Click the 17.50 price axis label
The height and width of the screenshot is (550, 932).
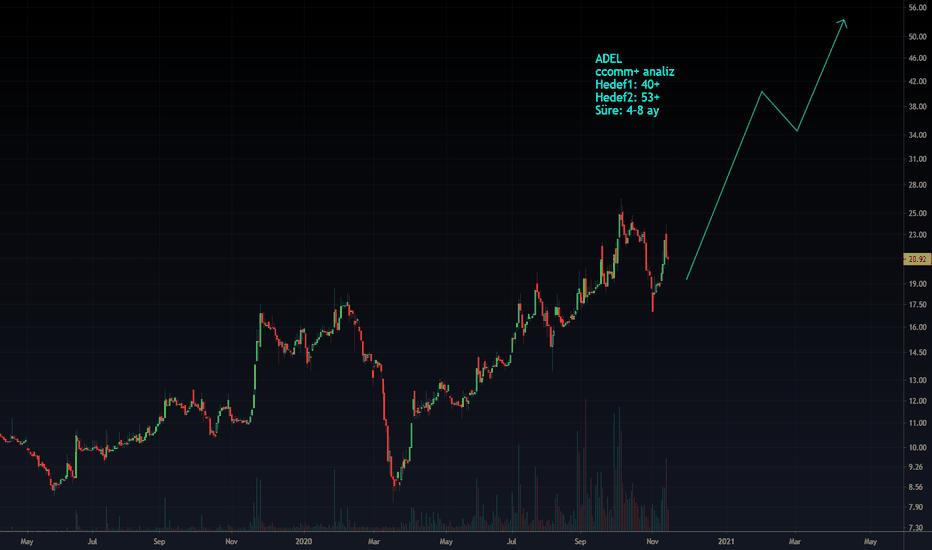pyautogui.click(x=917, y=305)
